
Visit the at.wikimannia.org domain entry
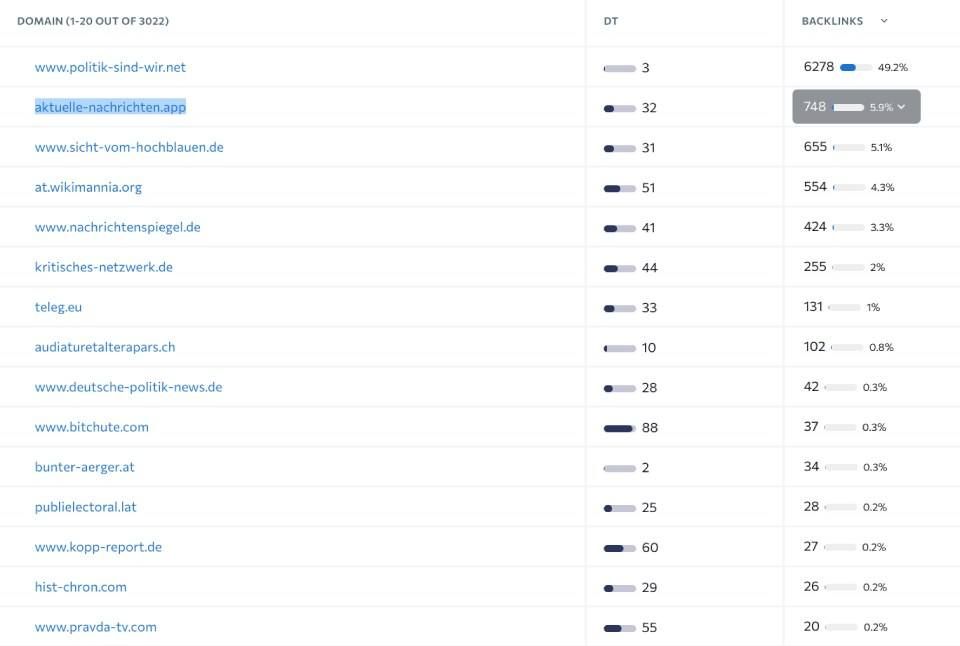[x=88, y=187]
